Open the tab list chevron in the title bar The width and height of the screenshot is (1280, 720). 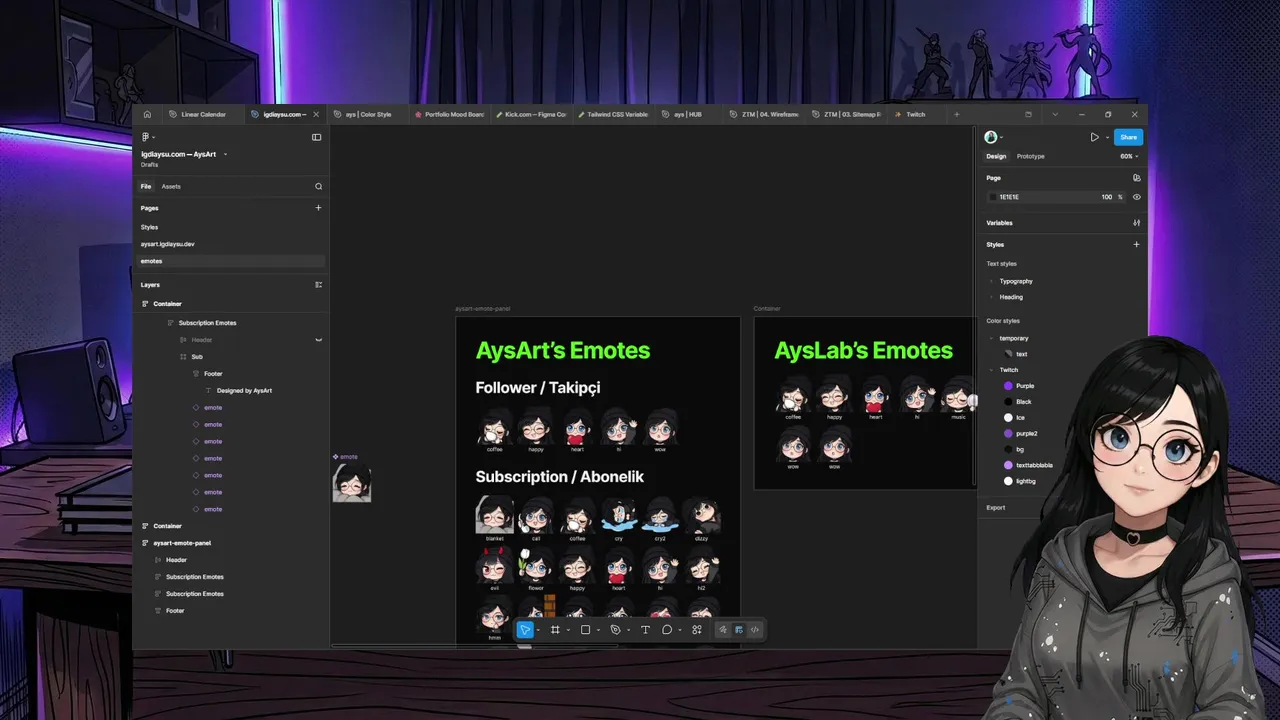click(1054, 114)
